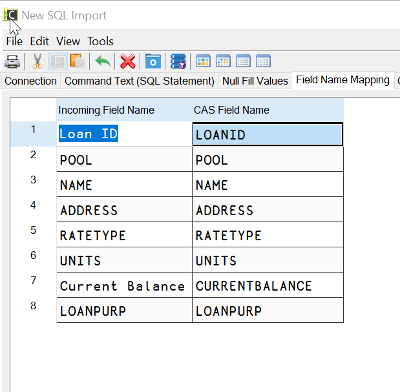Click the last table layout icon
Viewport: 400px width, 392px height.
click(263, 61)
